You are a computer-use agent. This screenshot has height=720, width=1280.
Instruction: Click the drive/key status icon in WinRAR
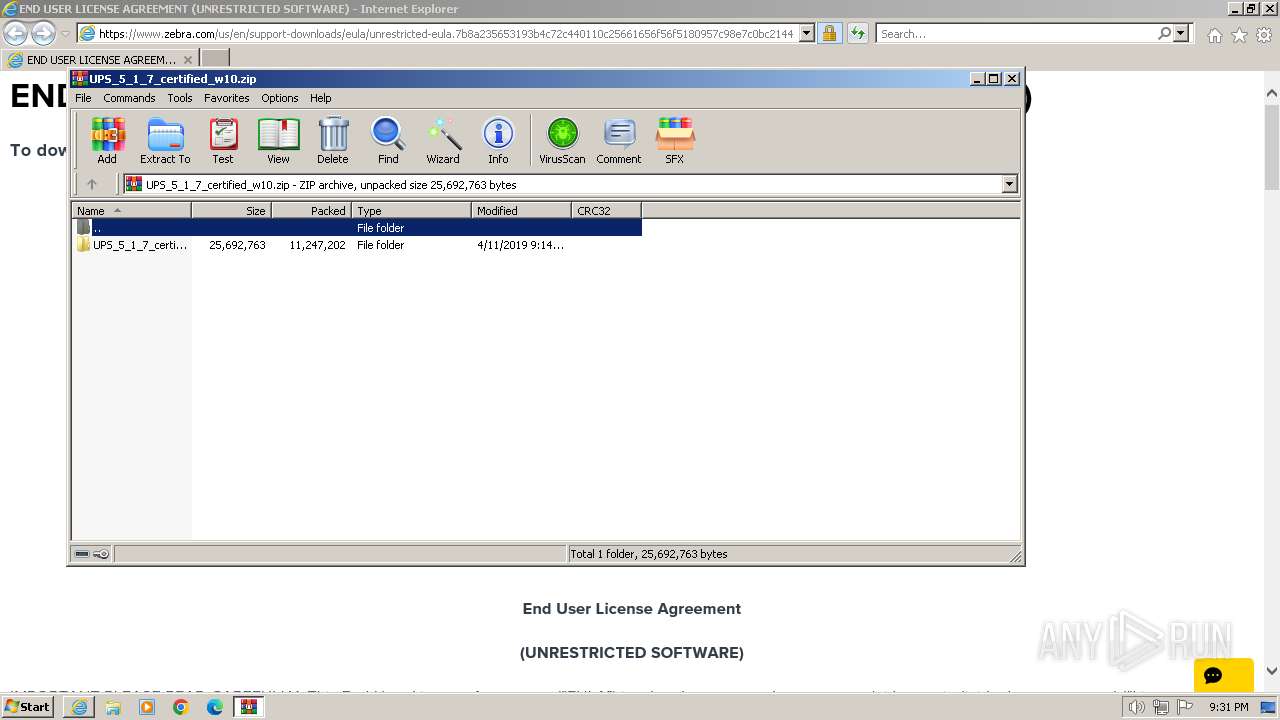click(92, 554)
